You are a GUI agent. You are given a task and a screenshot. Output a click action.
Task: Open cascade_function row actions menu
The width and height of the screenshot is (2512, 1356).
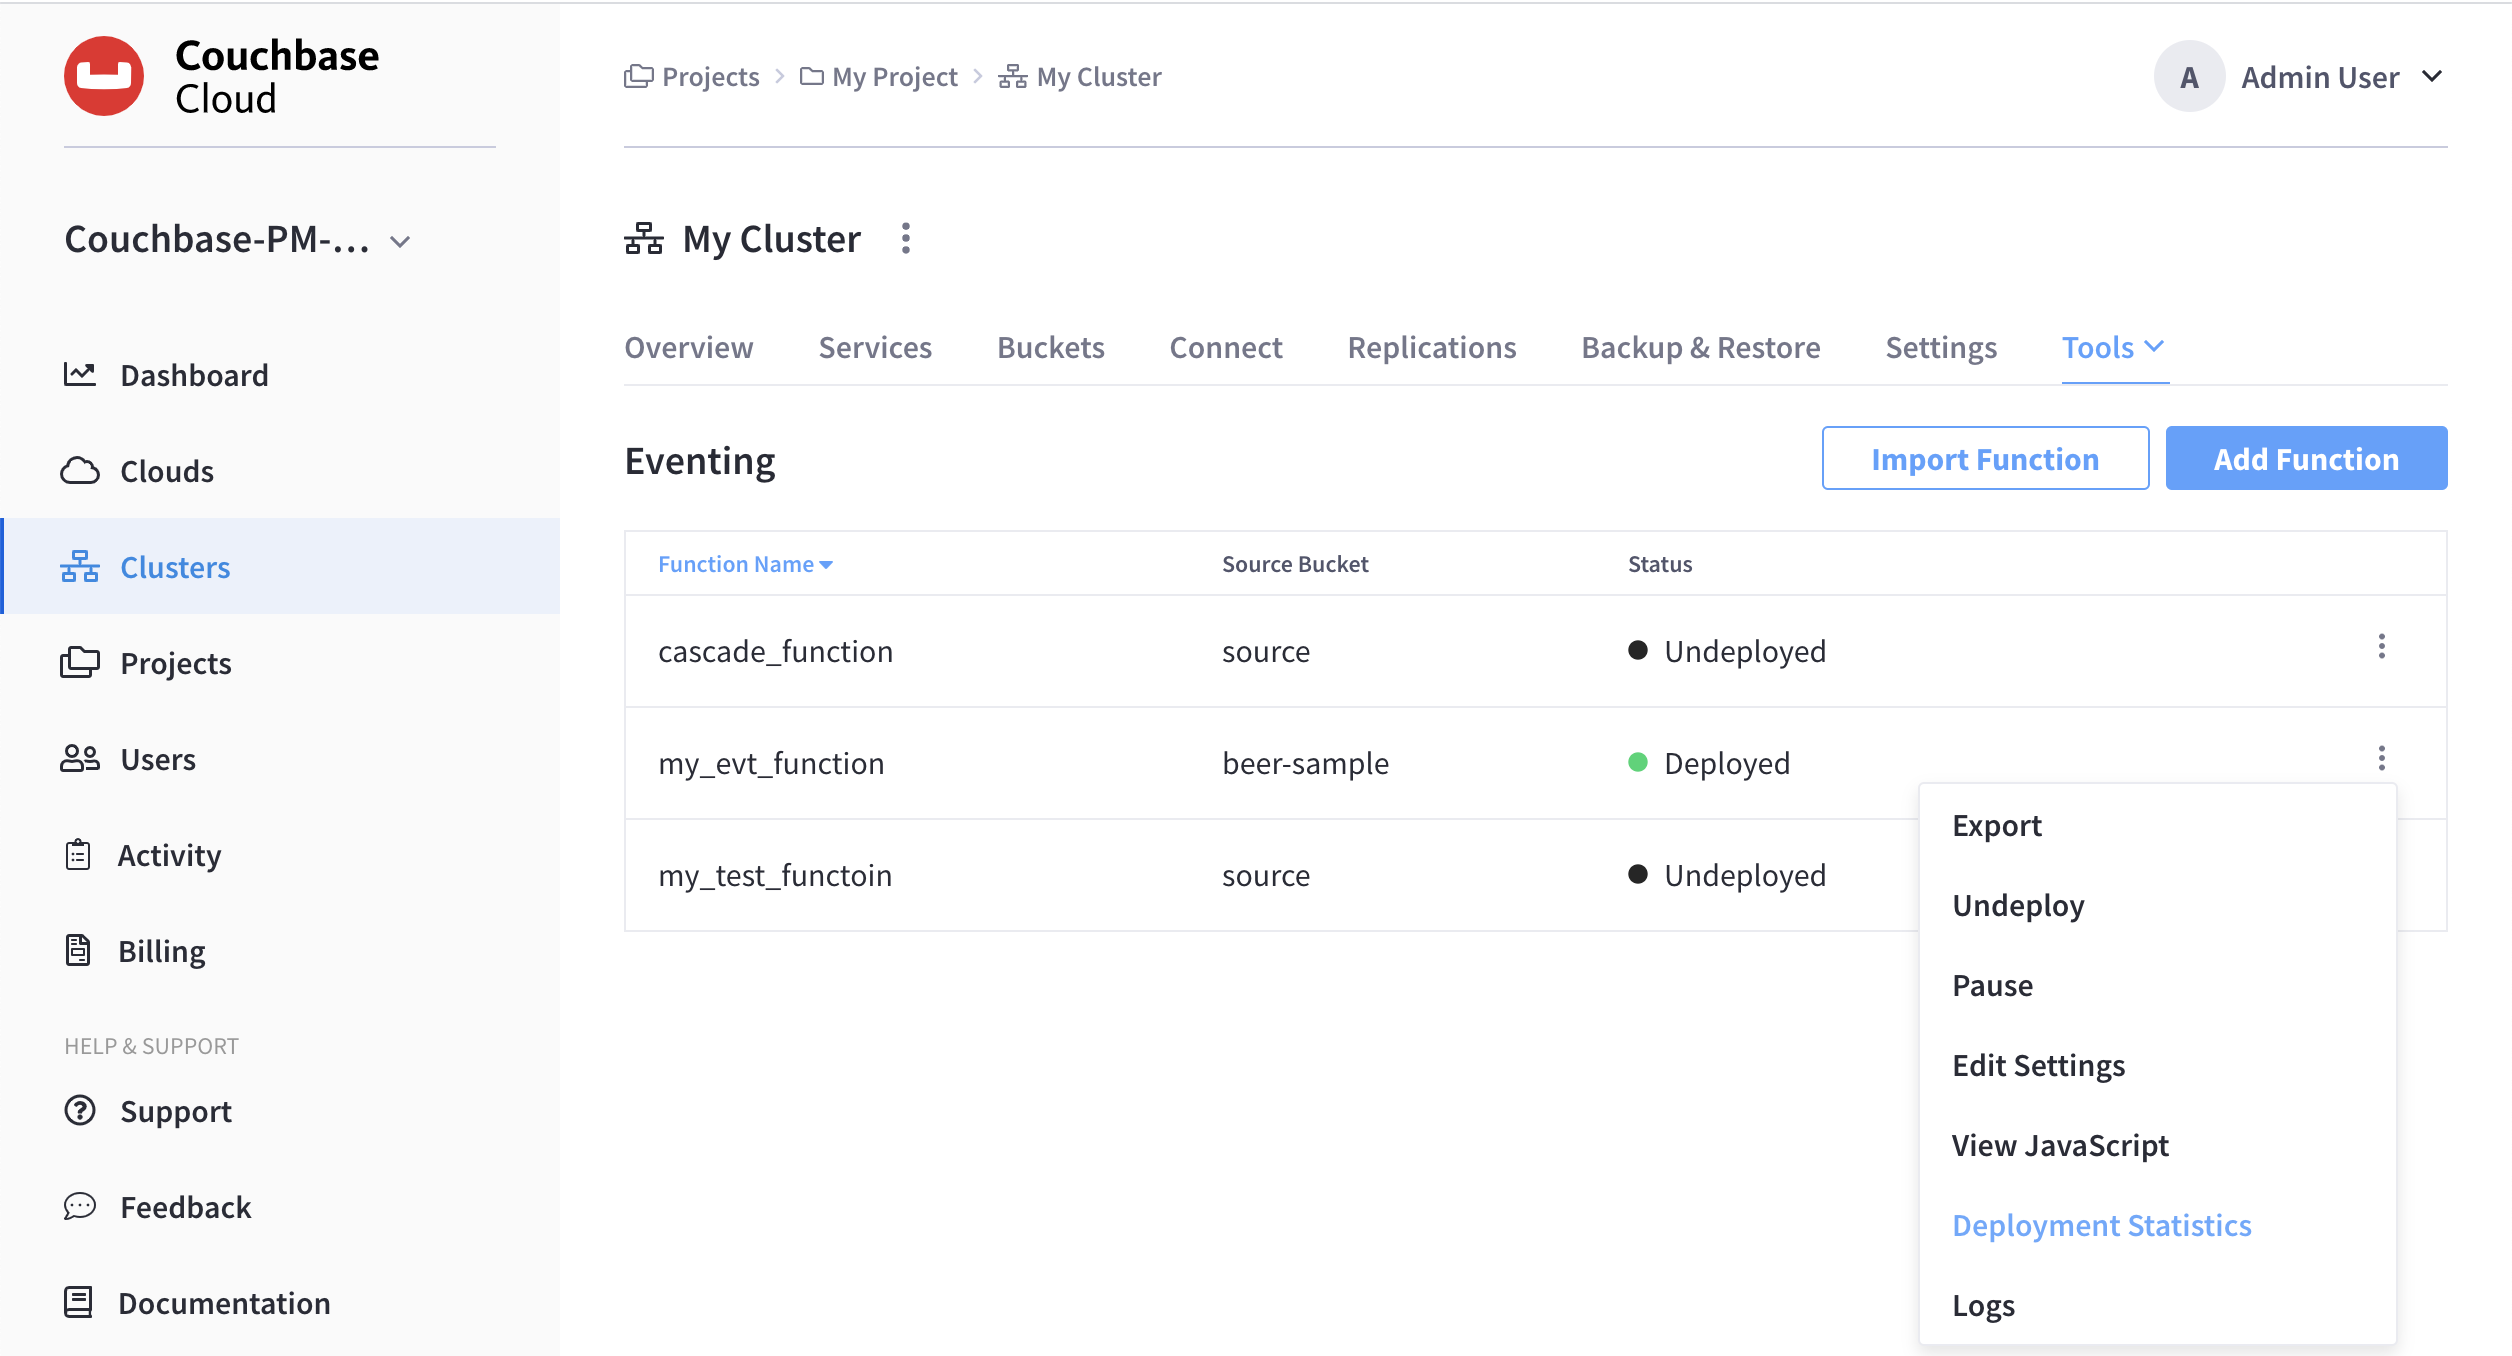pyautogui.click(x=2382, y=647)
